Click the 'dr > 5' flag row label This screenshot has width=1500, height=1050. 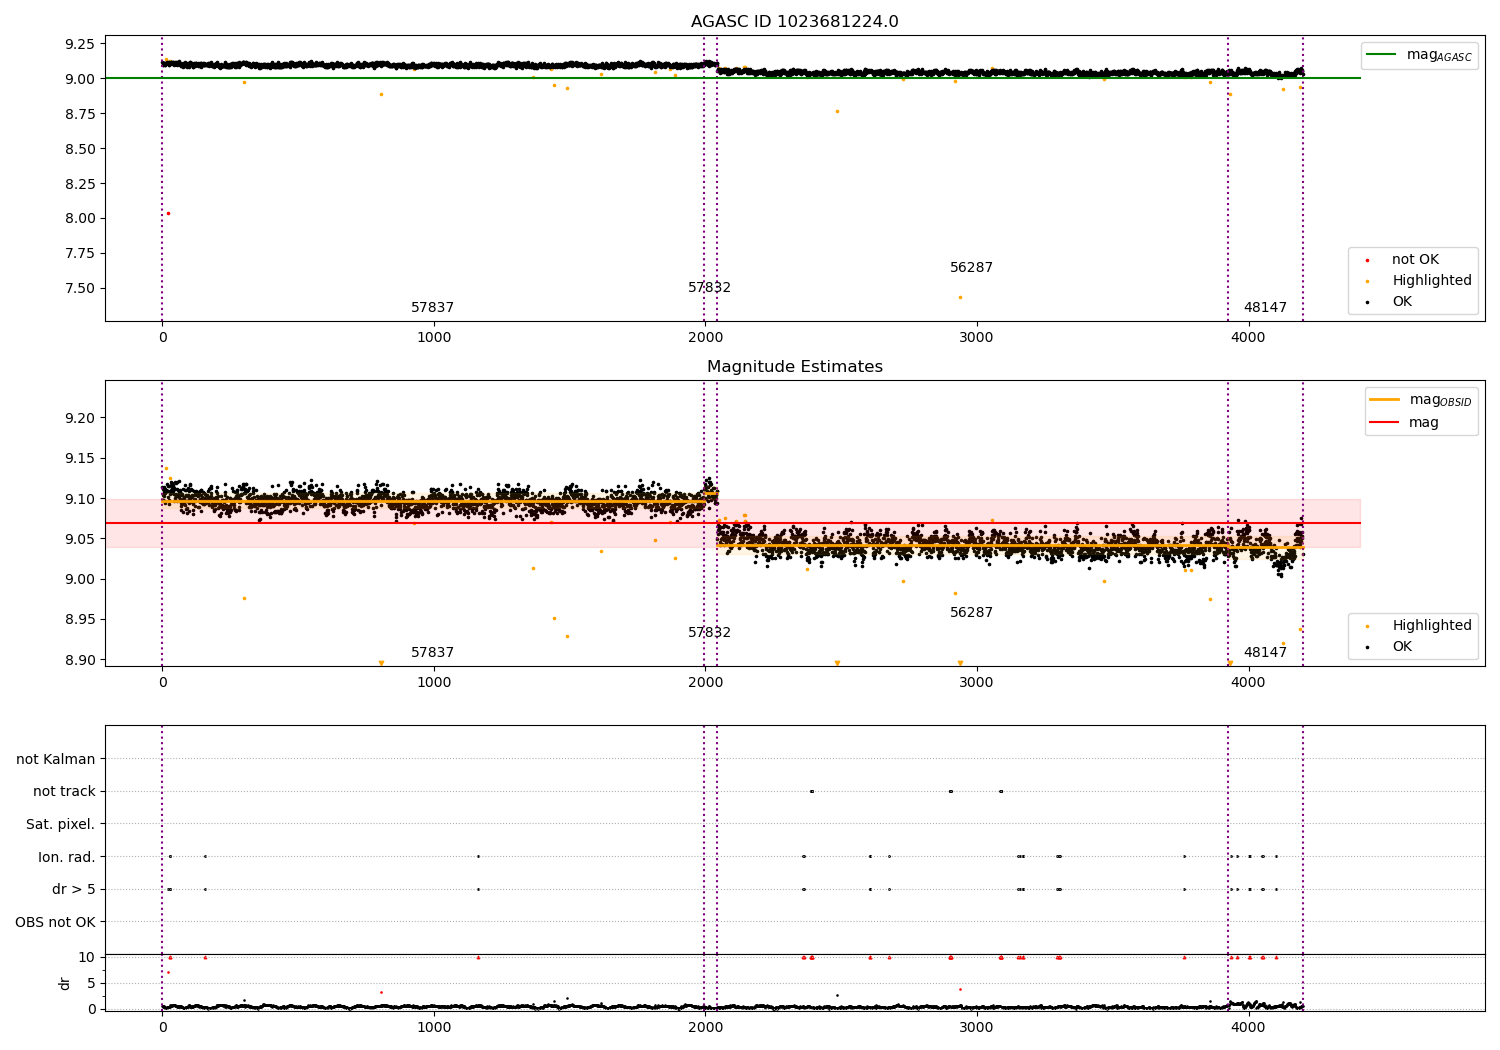74,889
